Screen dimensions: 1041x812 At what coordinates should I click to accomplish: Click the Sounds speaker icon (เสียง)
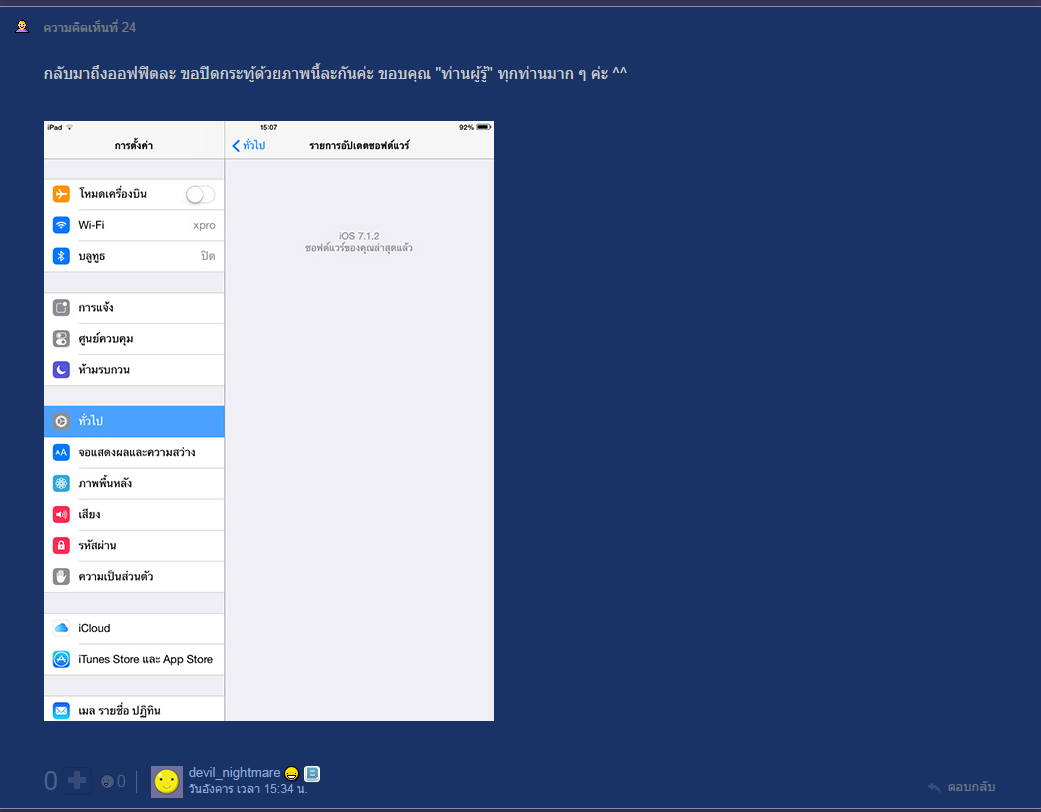click(61, 515)
